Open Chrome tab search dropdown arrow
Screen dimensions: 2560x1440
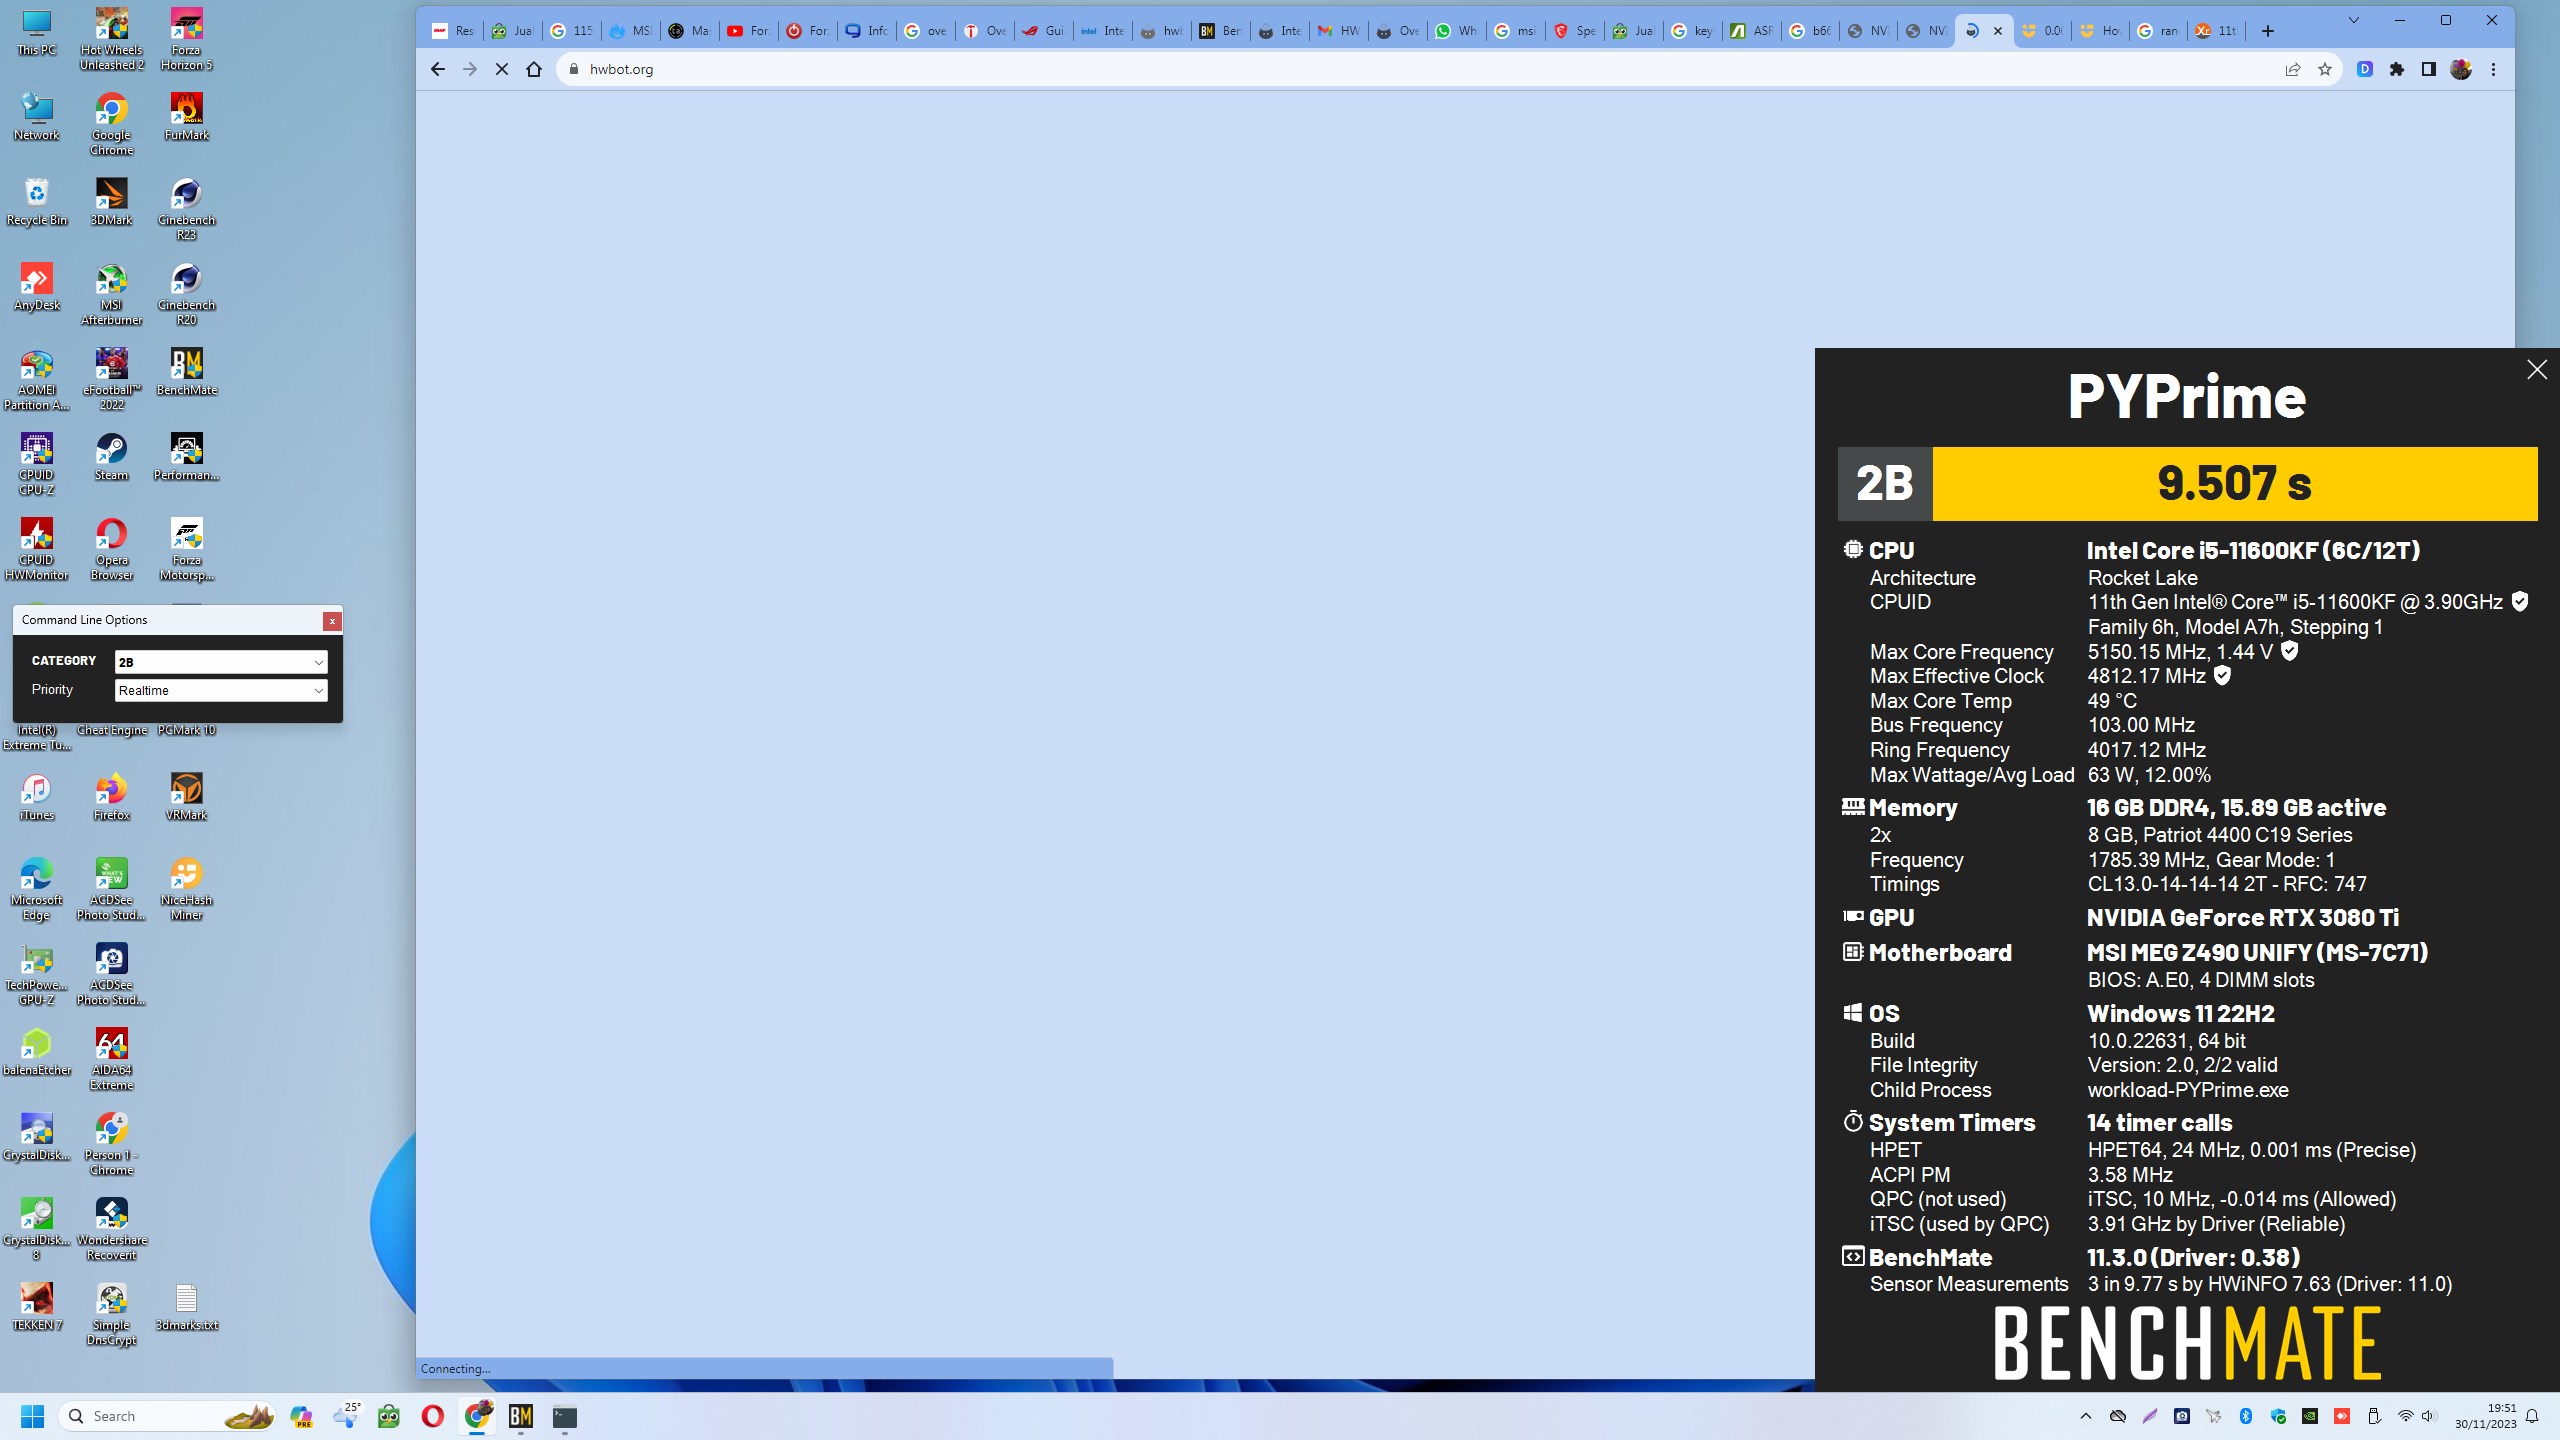(x=2353, y=21)
